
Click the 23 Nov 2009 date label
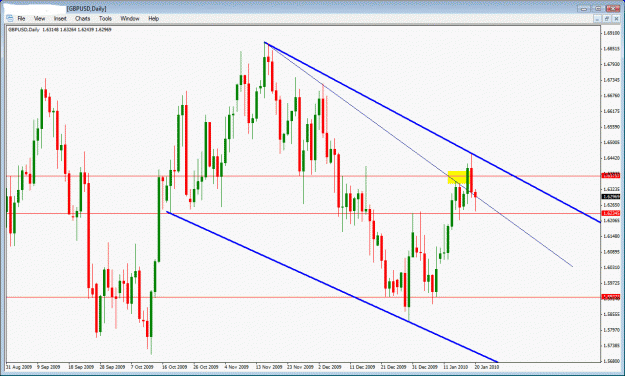click(300, 367)
